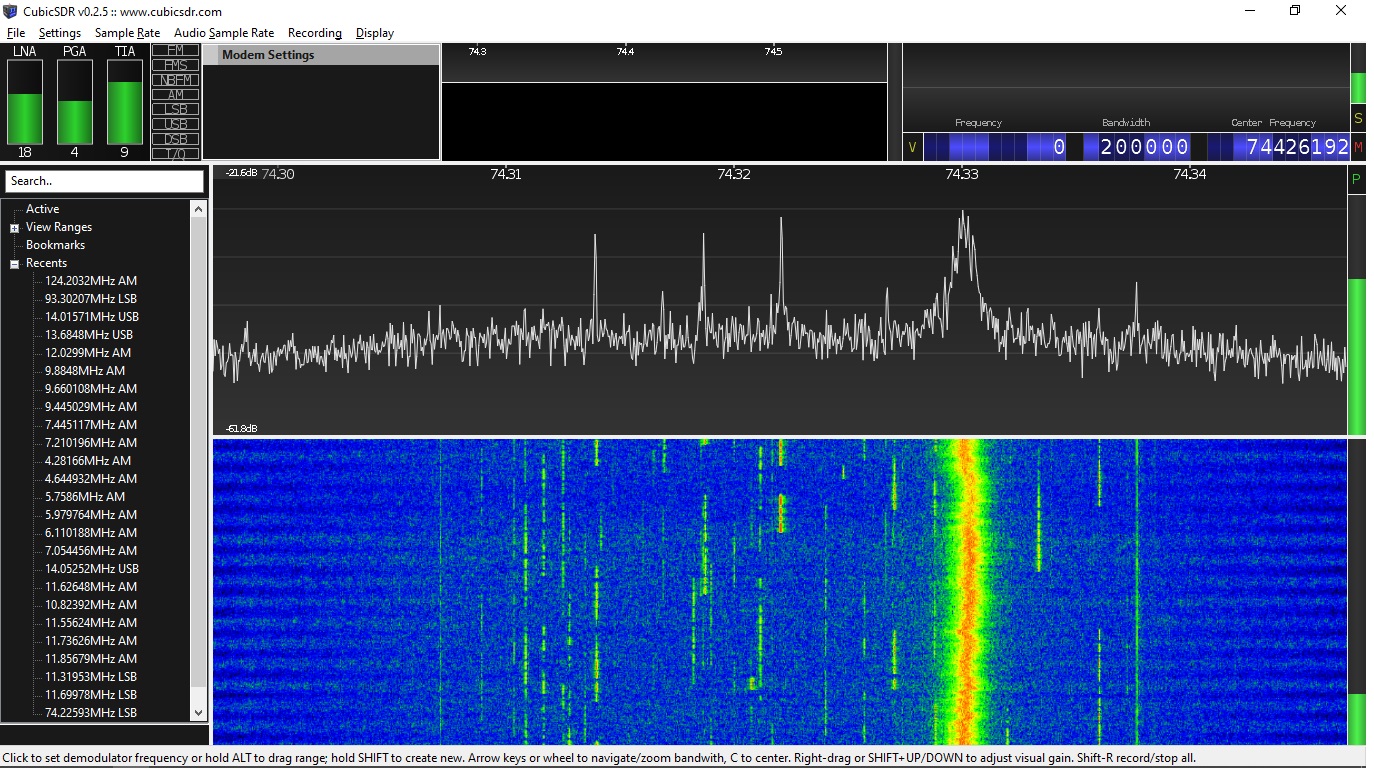Select NBFM demodulator mode
This screenshot has width=1374, height=776.
(176, 80)
